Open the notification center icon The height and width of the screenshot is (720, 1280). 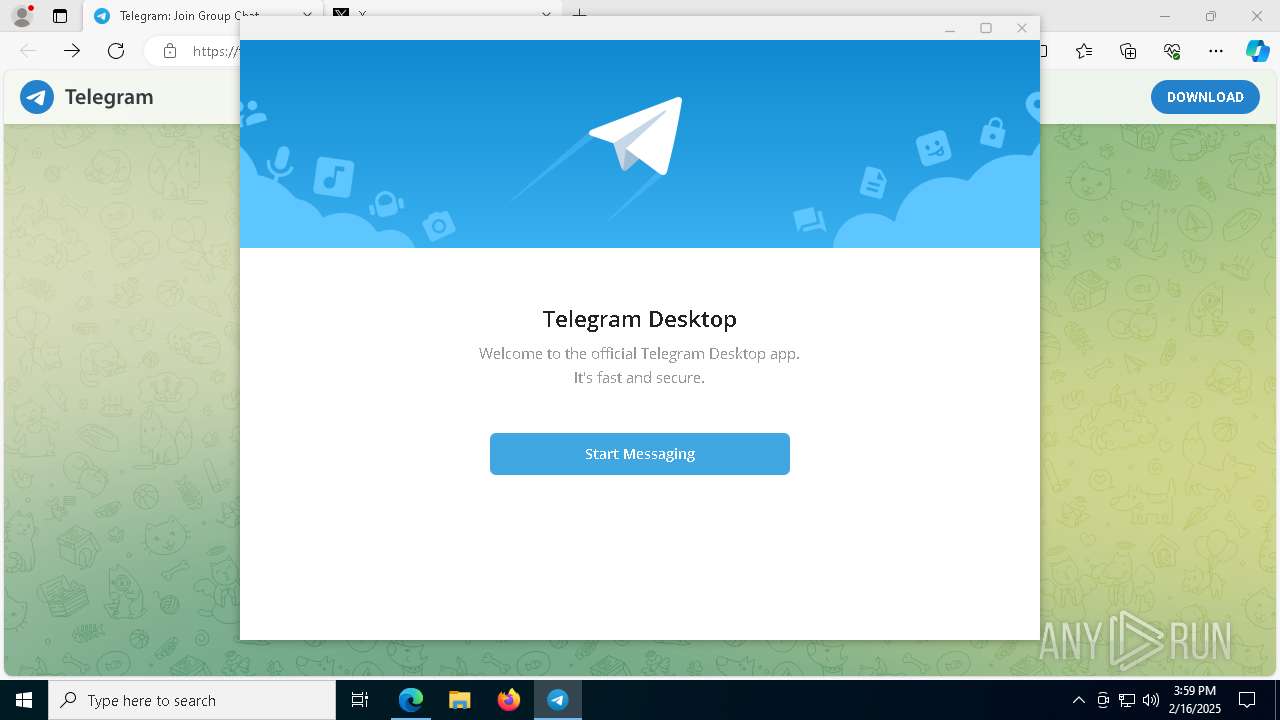point(1247,700)
